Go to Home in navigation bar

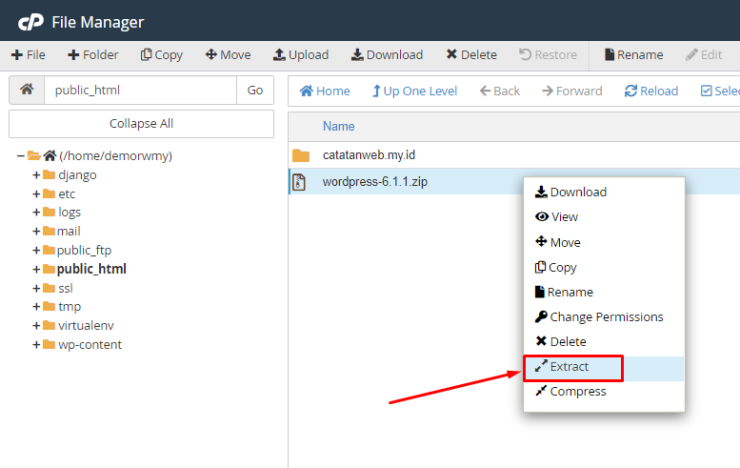(325, 91)
